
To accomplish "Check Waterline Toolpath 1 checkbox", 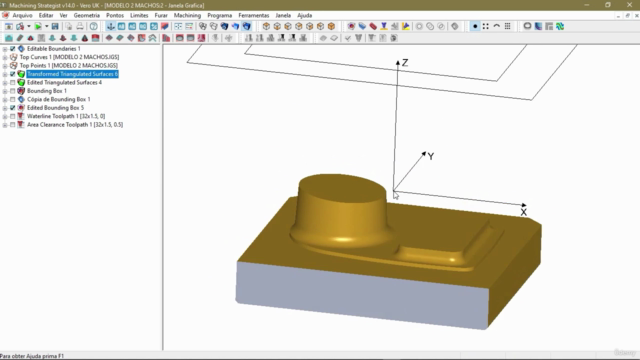I will [13, 116].
